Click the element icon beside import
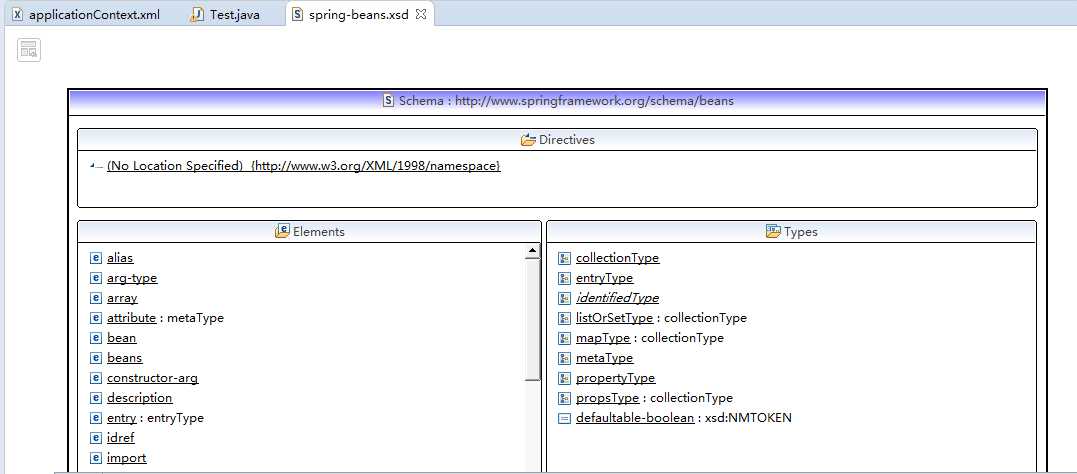This screenshot has width=1077, height=474. 96,458
